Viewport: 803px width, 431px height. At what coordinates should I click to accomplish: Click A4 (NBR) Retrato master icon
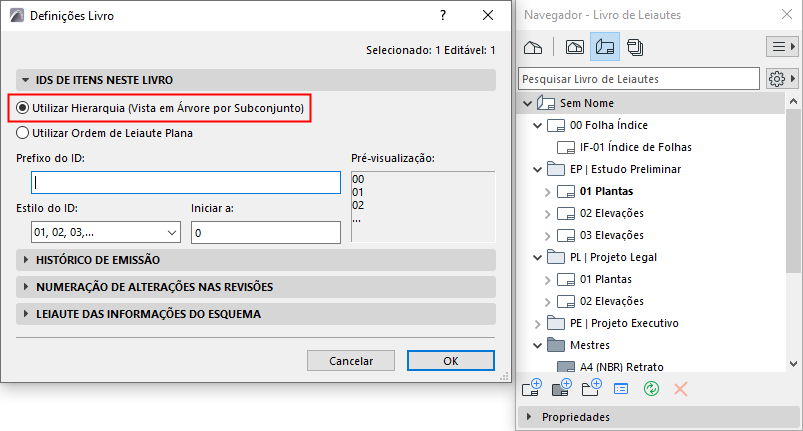pos(566,367)
